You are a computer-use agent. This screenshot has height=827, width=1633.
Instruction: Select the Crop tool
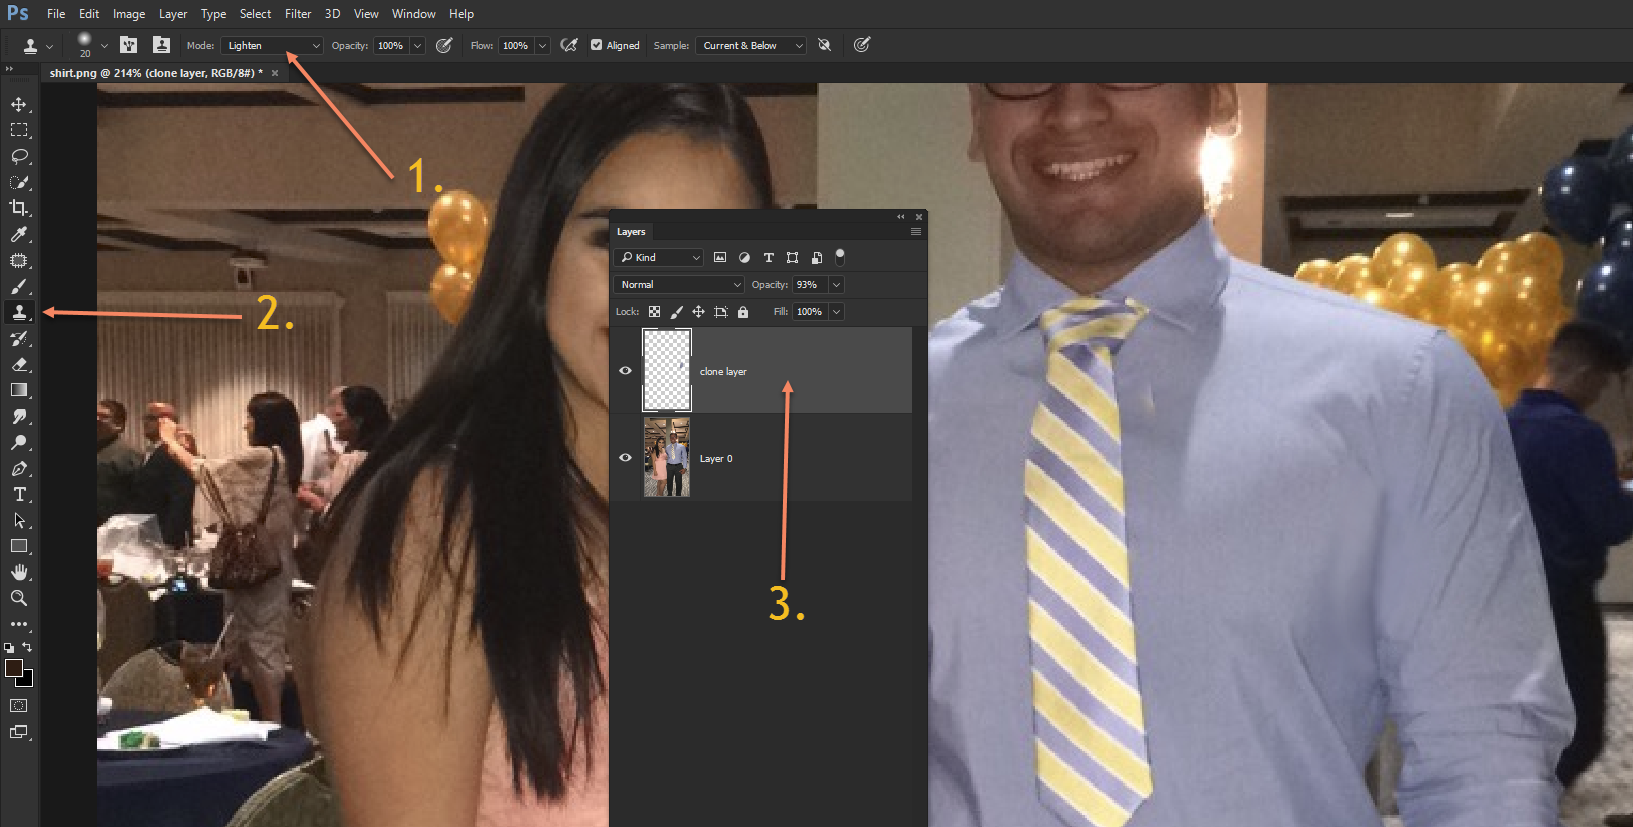19,208
